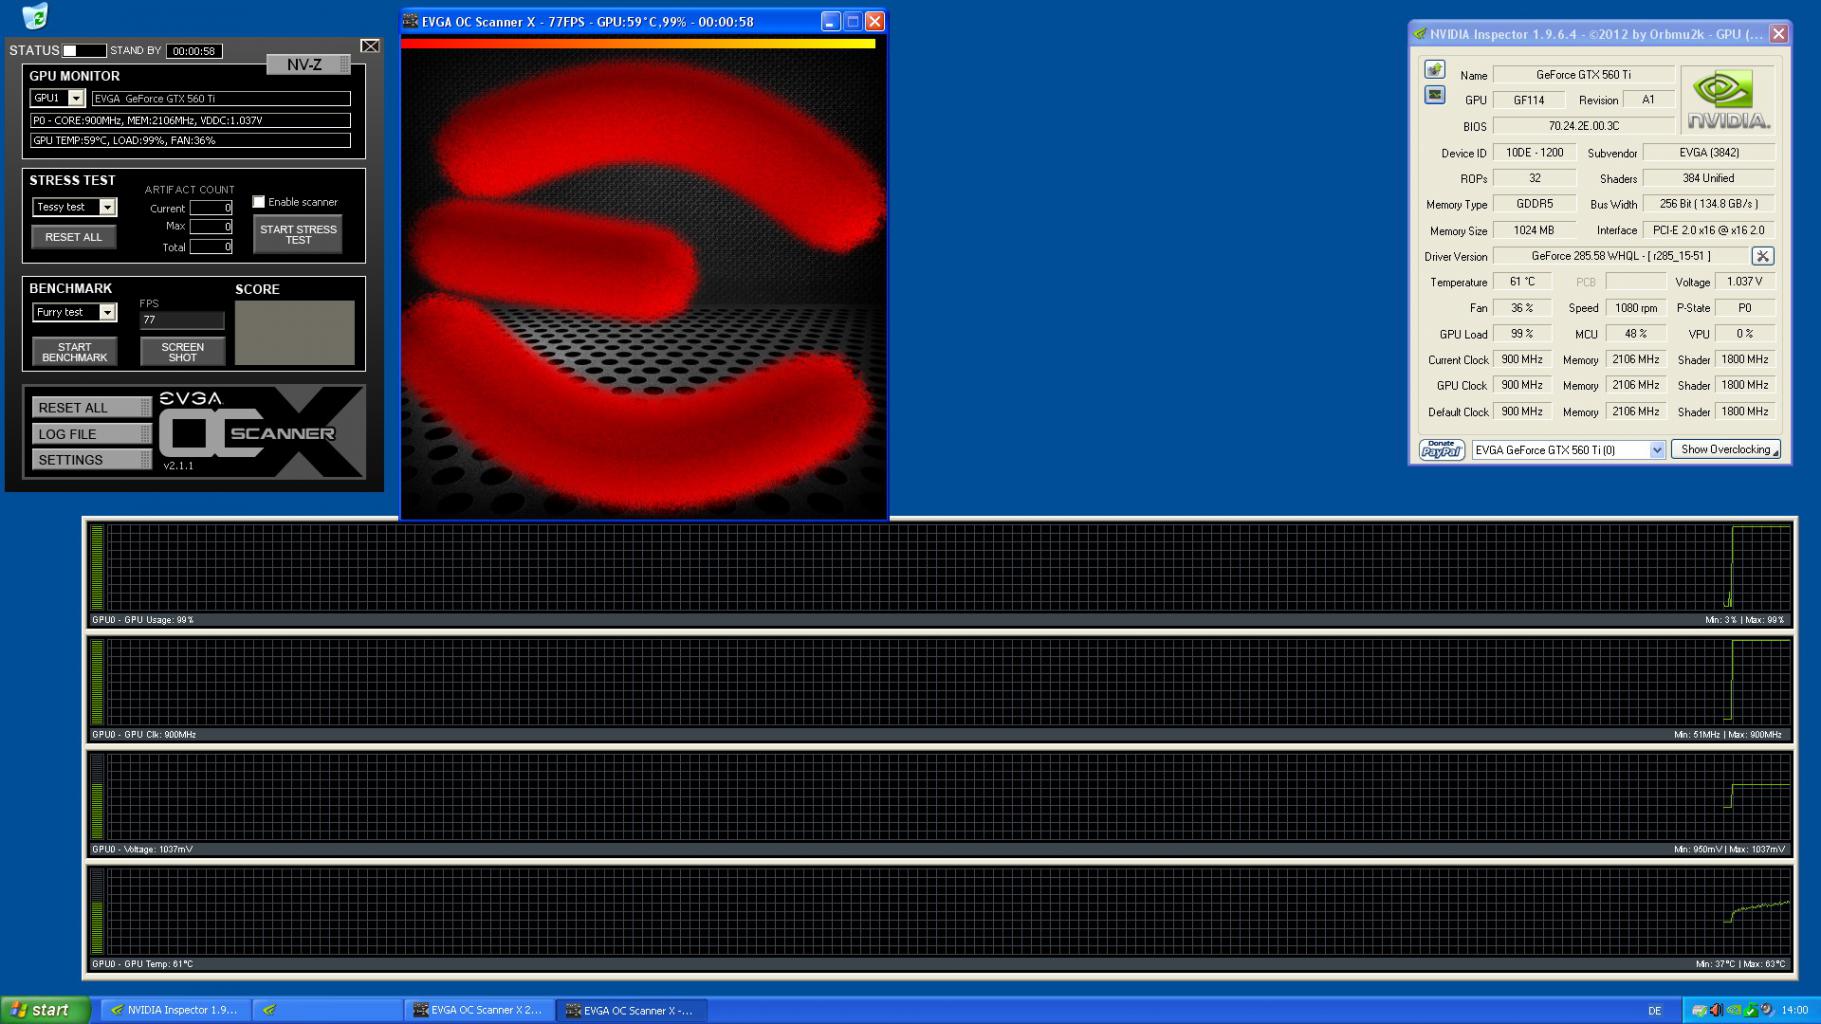The height and width of the screenshot is (1024, 1821).
Task: Start the benchmark
Action: [x=74, y=351]
